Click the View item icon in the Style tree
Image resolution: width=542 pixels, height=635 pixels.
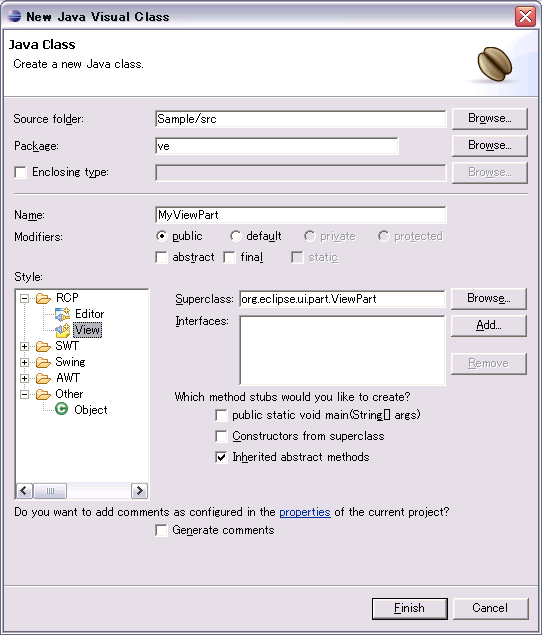pos(62,330)
